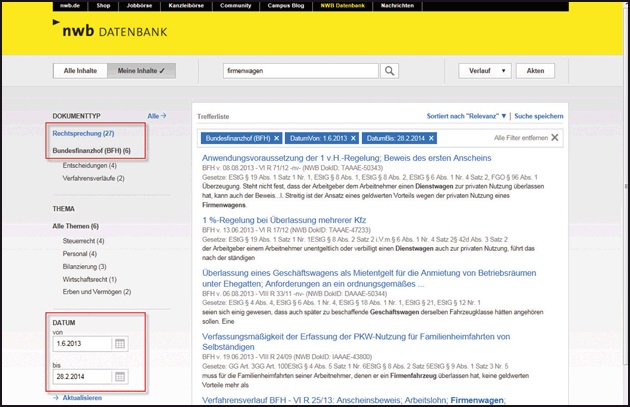630x407 pixels.
Task: Toggle the 'Meine Inhalte' content filter
Action: (141, 71)
